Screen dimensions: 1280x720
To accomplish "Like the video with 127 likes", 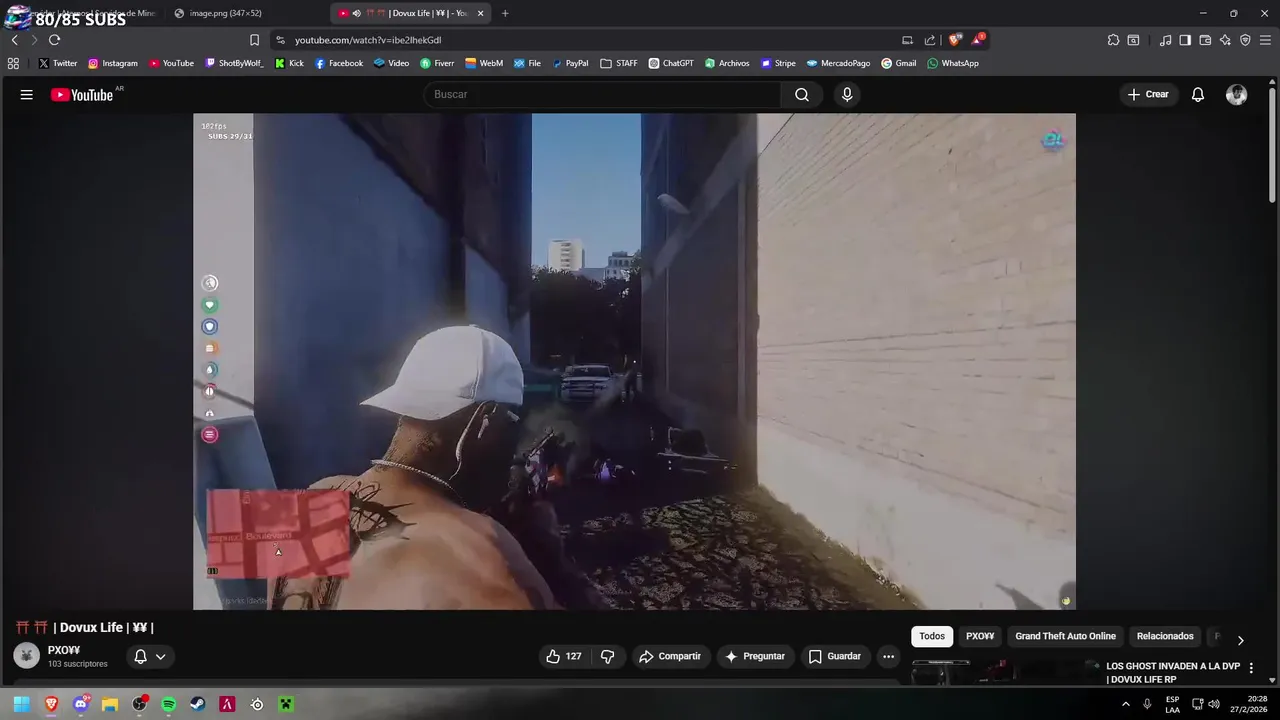I will click(x=564, y=656).
